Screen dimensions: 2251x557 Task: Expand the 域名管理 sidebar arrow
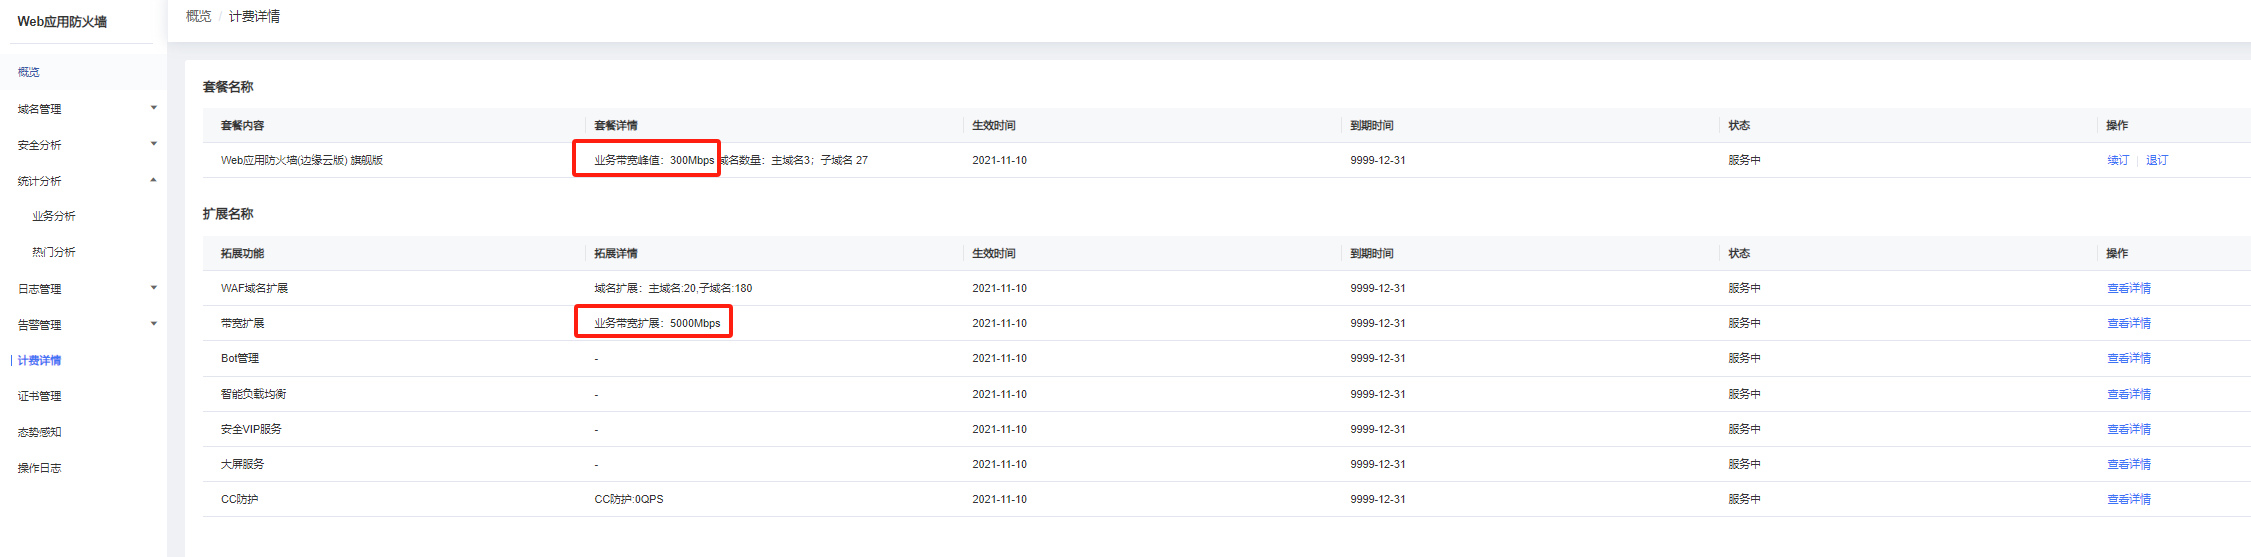click(153, 108)
